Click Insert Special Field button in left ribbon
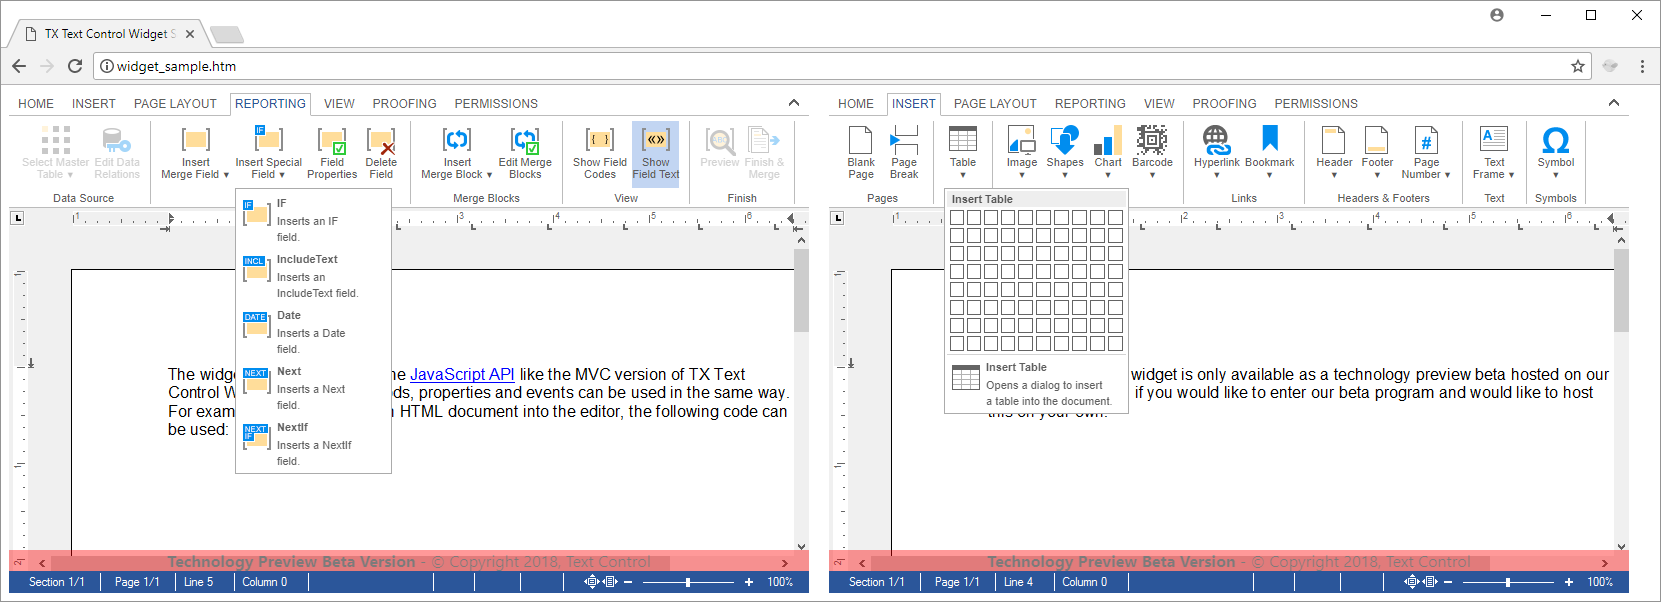The height and width of the screenshot is (602, 1661). [x=268, y=153]
